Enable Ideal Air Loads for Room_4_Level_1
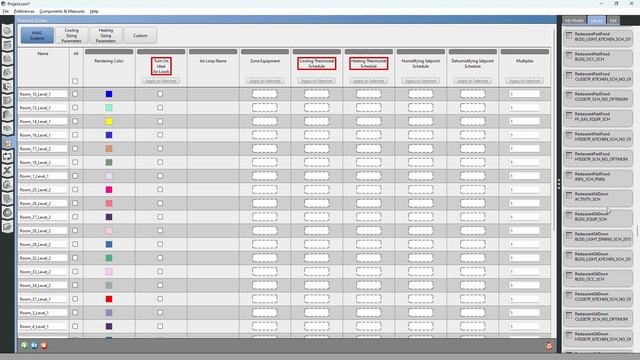 160,326
